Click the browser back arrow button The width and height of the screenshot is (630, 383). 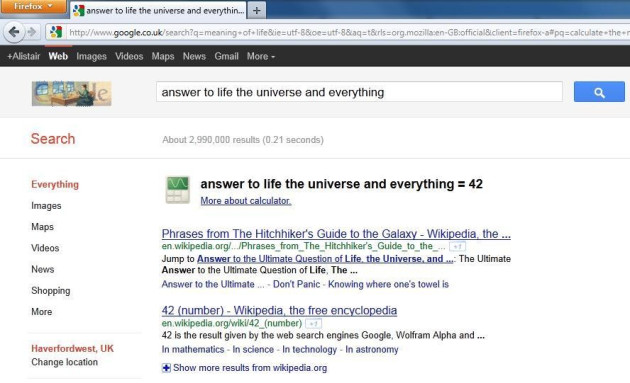coord(14,32)
